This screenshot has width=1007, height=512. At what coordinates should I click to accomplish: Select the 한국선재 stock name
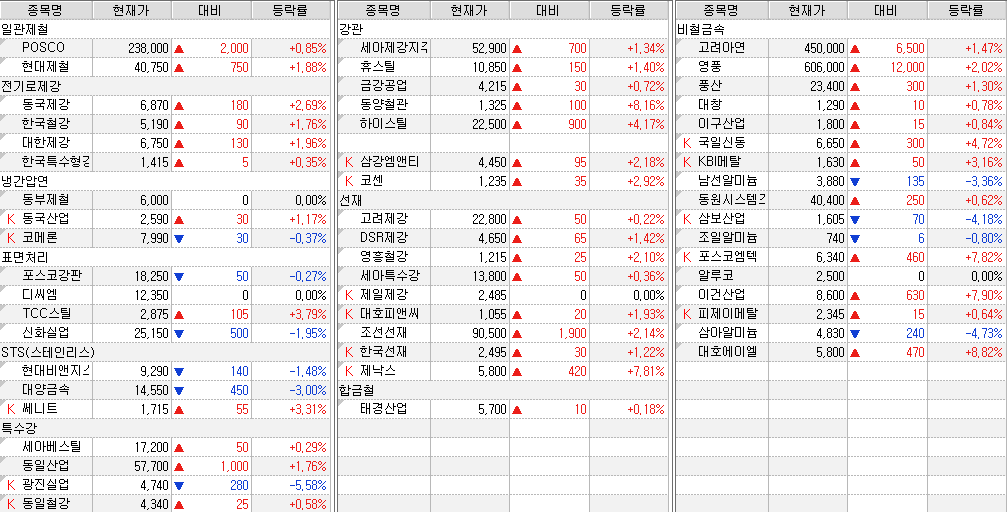tap(383, 351)
